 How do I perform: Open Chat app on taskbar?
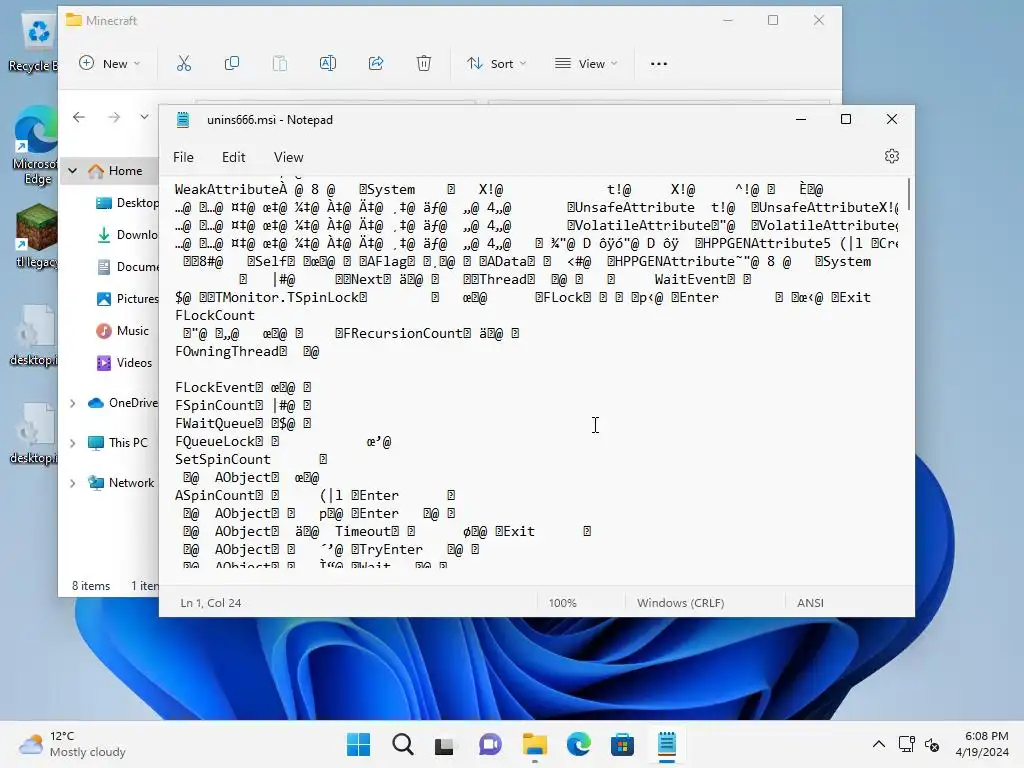(x=490, y=744)
